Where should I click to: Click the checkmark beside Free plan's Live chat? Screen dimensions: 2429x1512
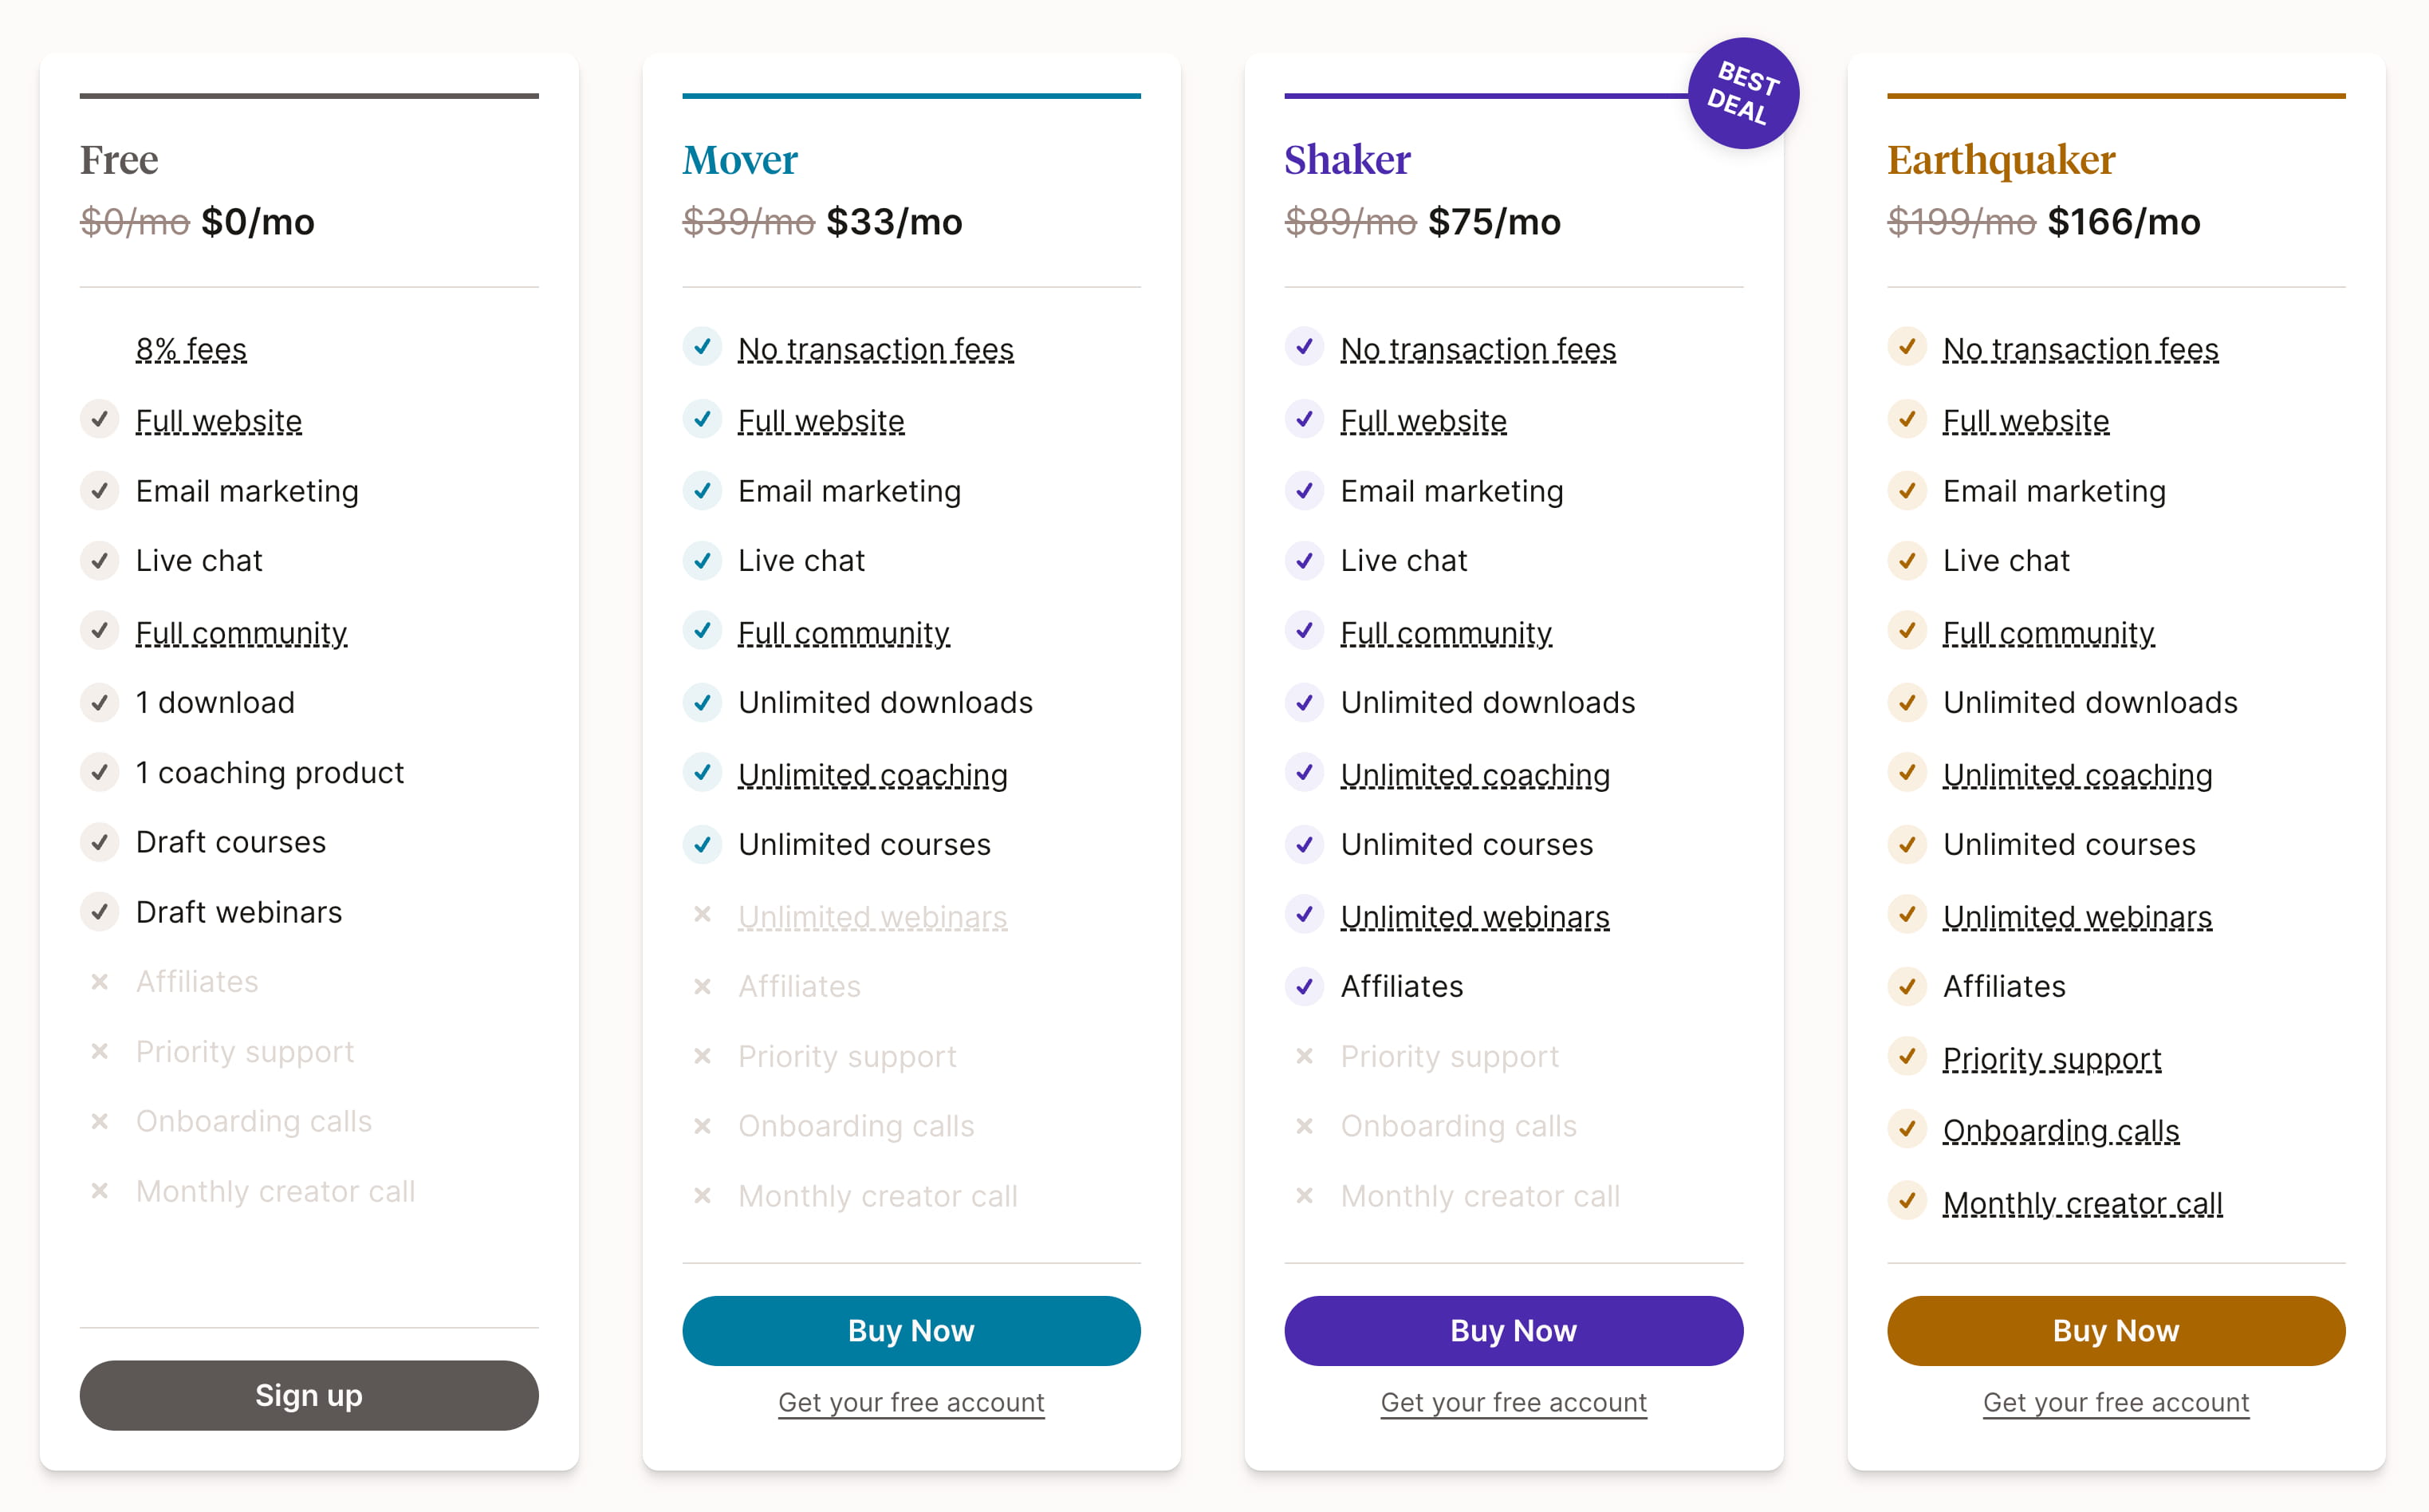[x=100, y=561]
